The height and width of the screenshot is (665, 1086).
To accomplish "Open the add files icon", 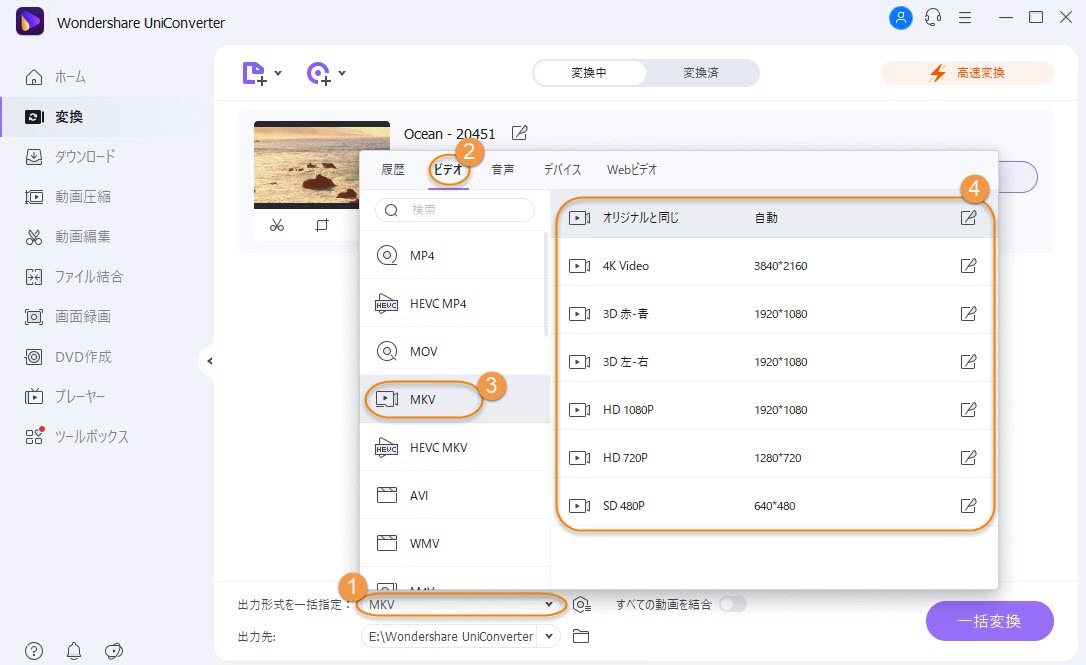I will tap(254, 73).
